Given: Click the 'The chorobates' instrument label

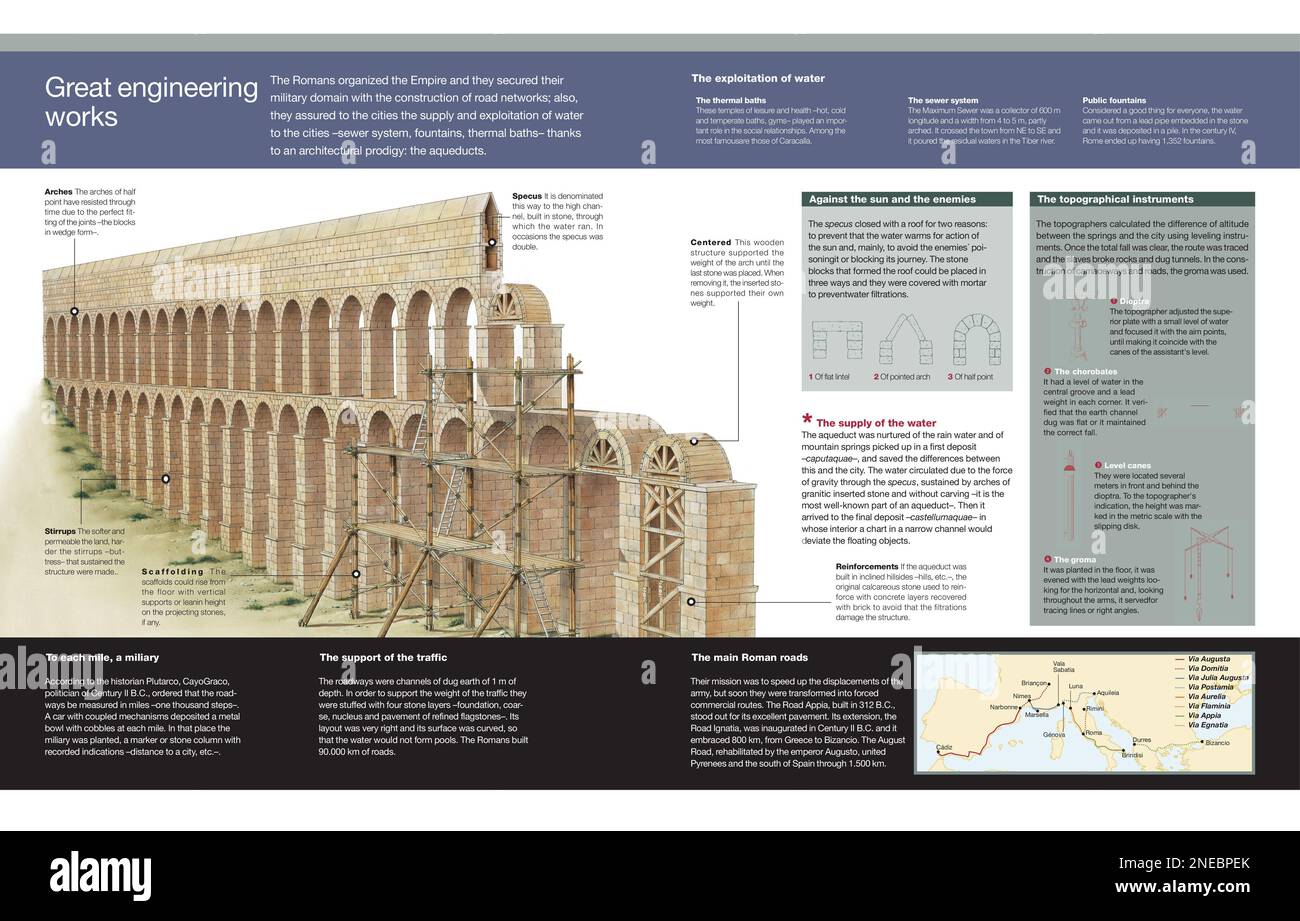Looking at the screenshot, I should [1085, 371].
